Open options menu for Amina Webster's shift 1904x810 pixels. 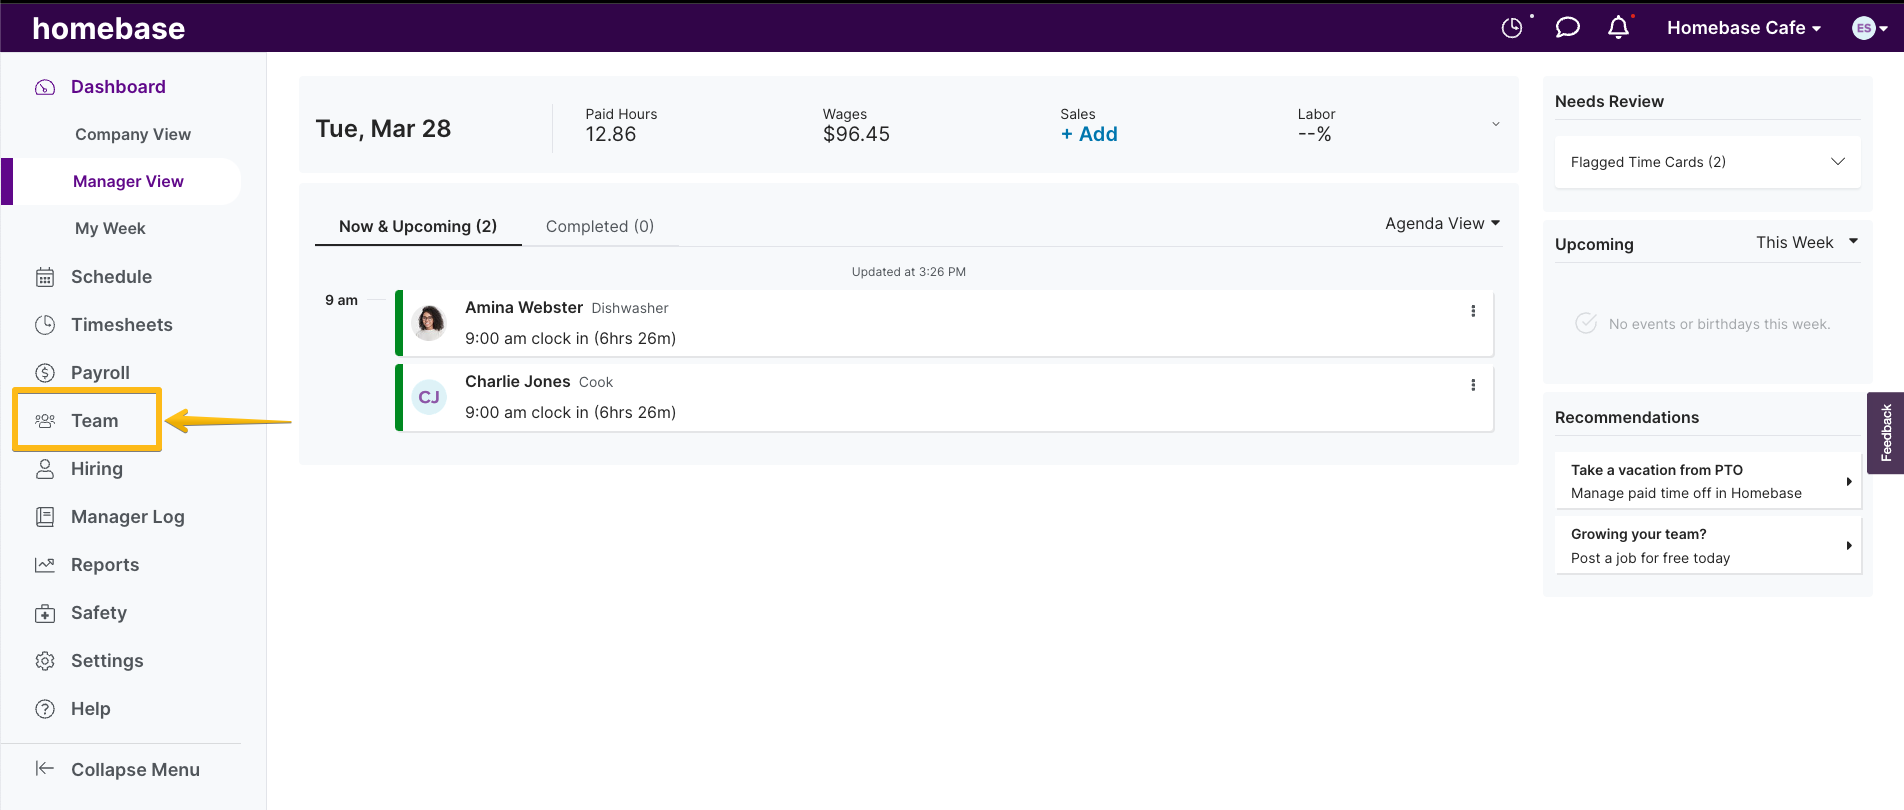(x=1472, y=311)
